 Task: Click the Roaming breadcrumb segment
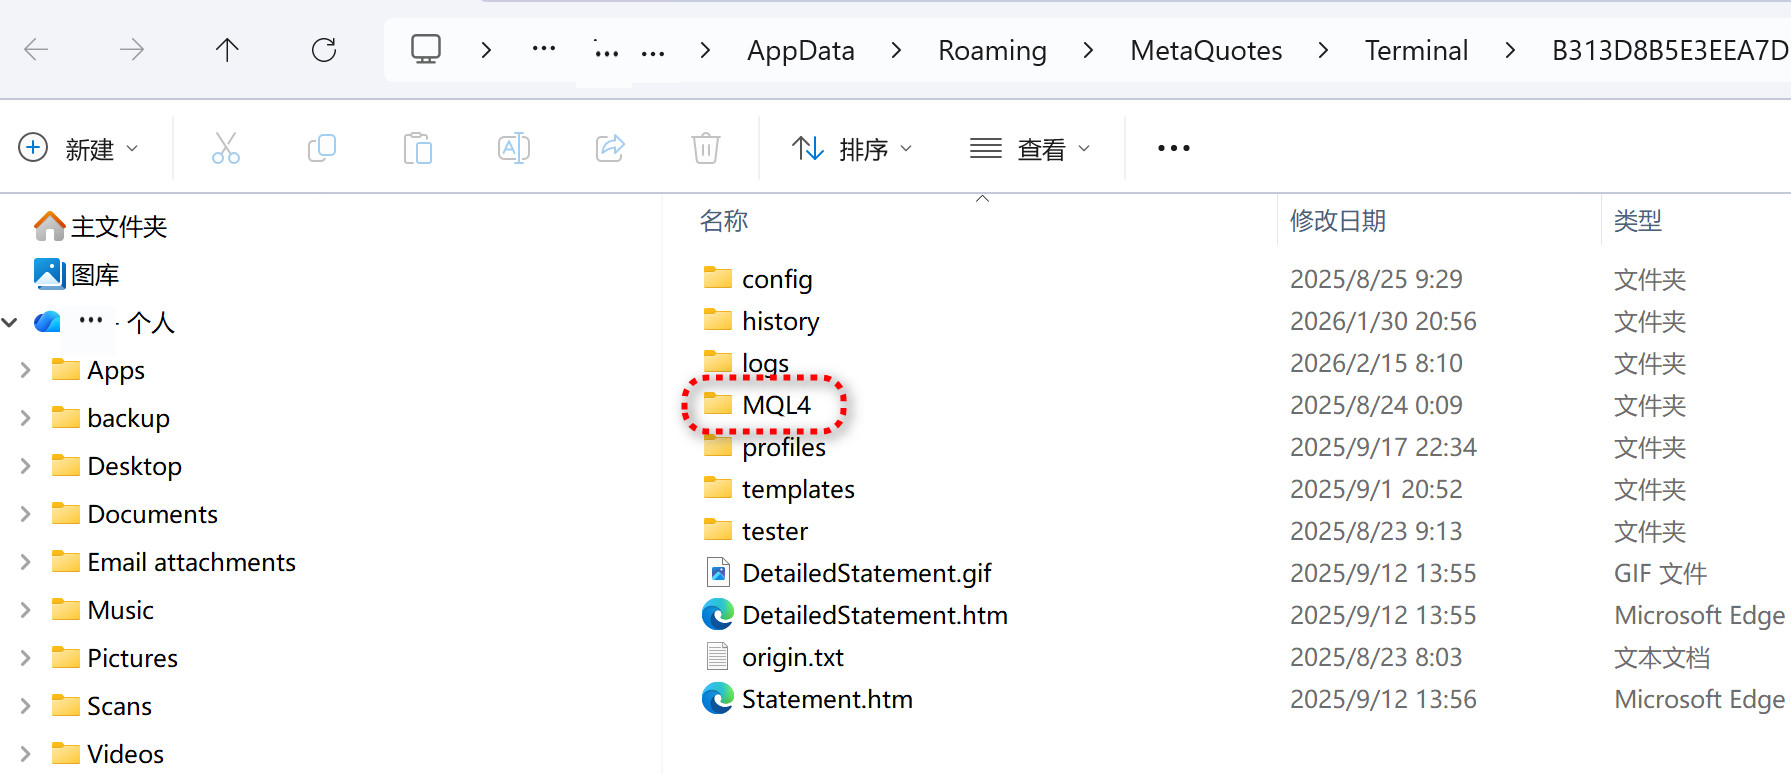(x=992, y=50)
